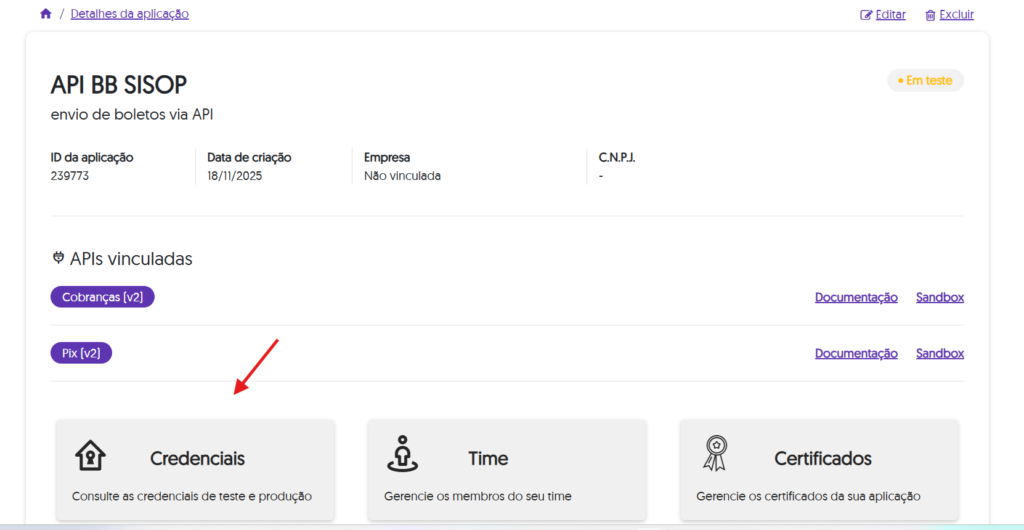Image resolution: width=1024 pixels, height=530 pixels.
Task: Click the Credenciais house-lock icon
Action: pyautogui.click(x=90, y=455)
